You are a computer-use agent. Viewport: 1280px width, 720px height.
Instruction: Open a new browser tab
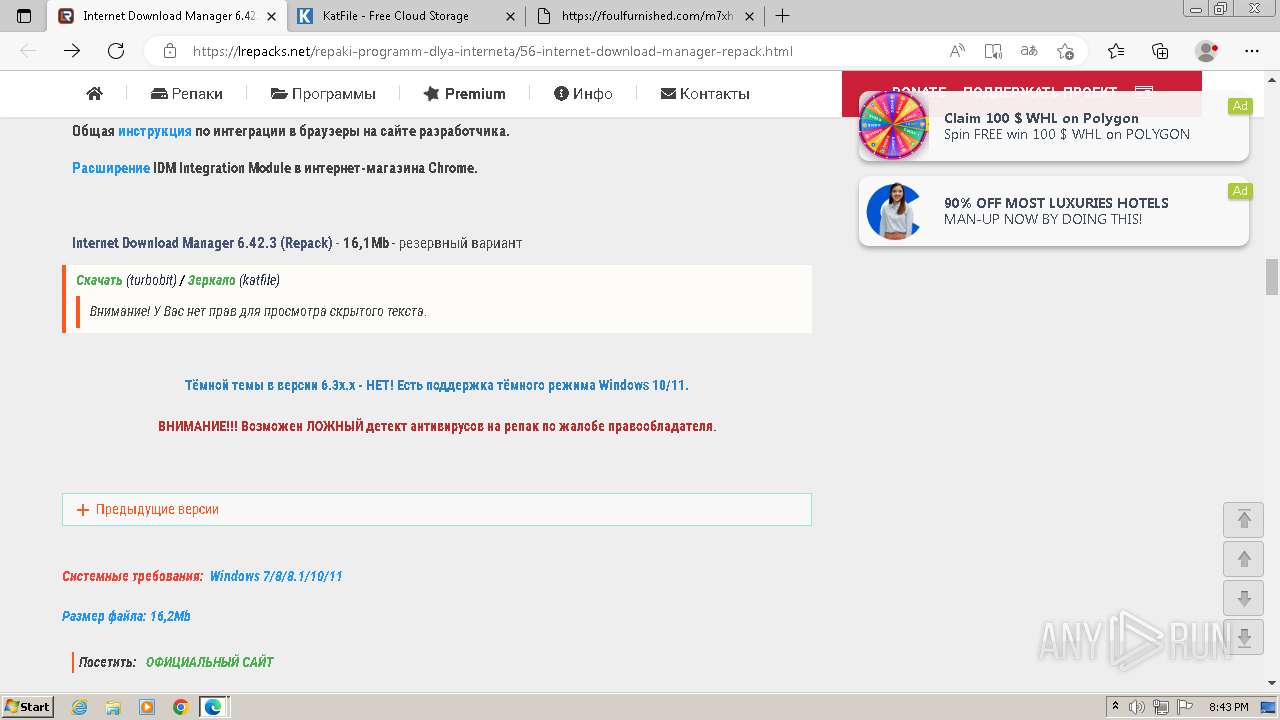click(782, 16)
